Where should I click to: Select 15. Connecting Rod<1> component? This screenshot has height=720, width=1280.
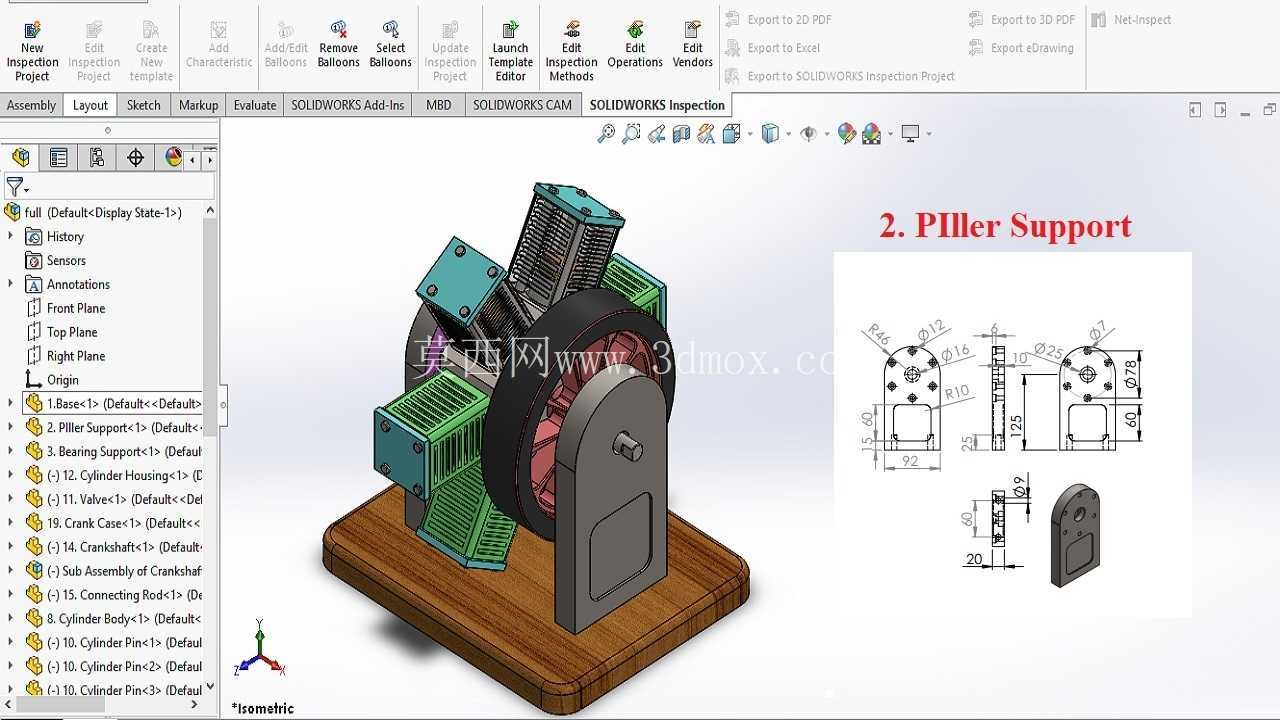114,595
